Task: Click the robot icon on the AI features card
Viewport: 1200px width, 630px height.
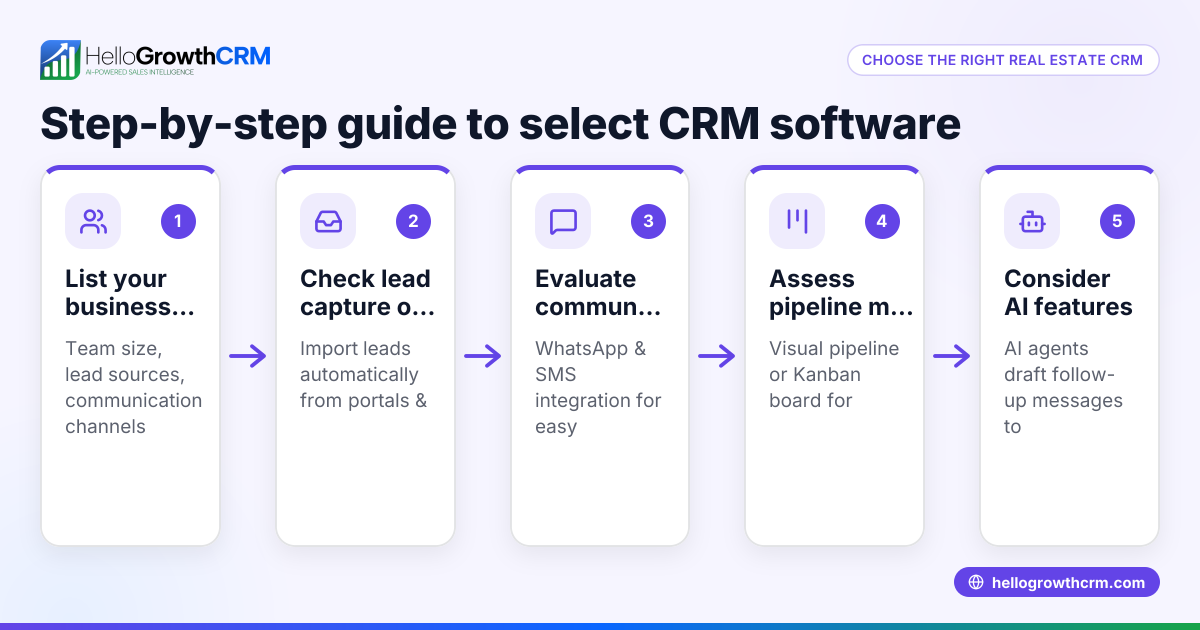Action: click(x=1032, y=221)
